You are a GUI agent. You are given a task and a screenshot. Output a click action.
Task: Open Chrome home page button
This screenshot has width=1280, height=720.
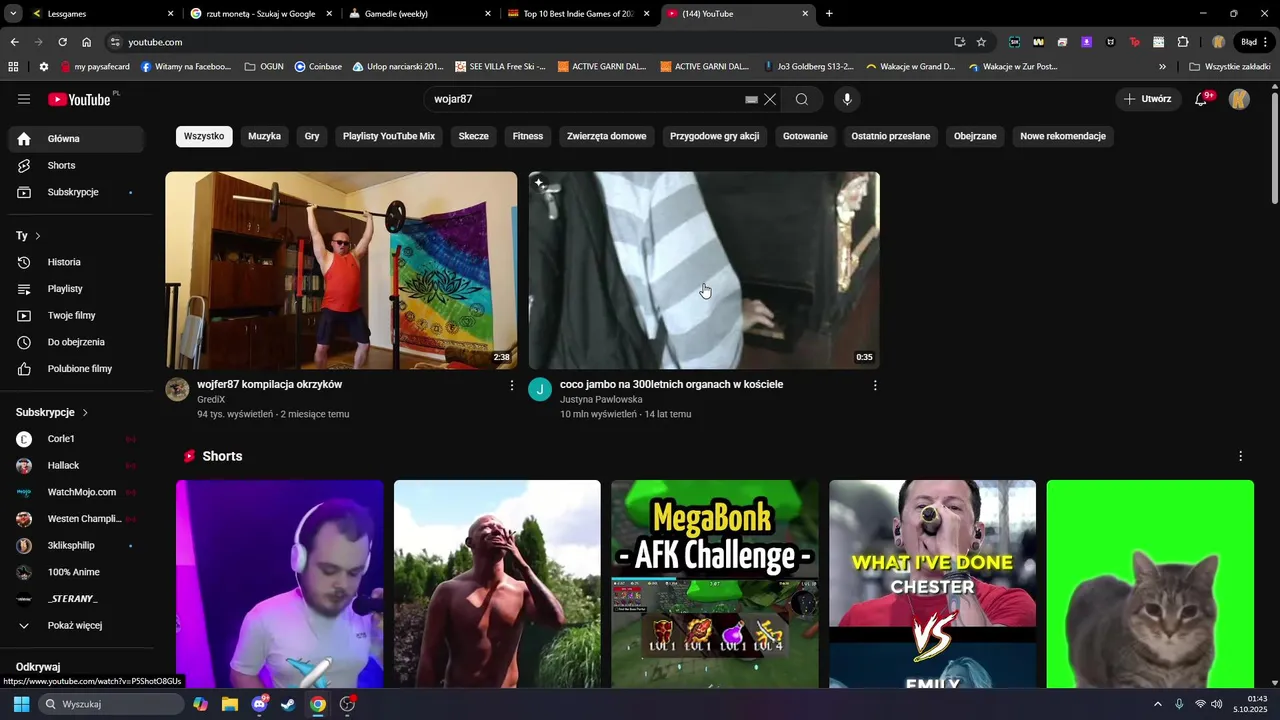(x=87, y=42)
